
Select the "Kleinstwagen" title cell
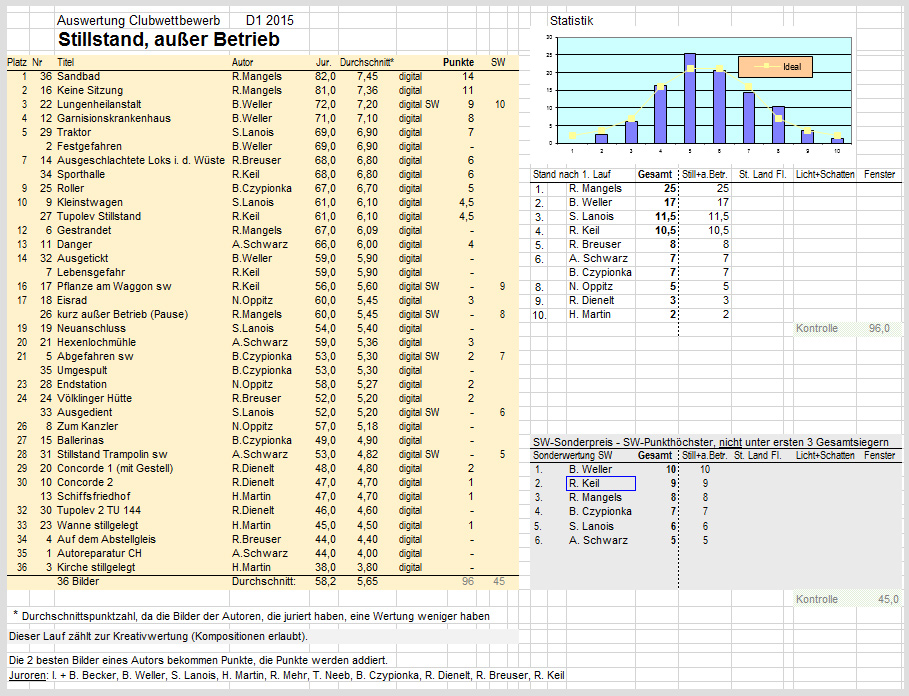(x=90, y=202)
